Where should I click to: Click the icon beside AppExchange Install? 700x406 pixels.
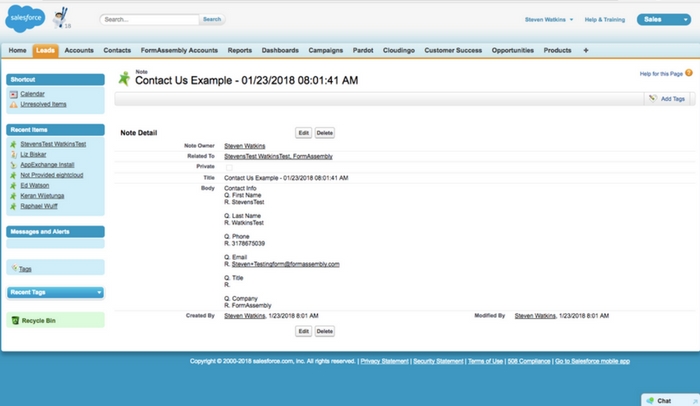tap(13, 165)
